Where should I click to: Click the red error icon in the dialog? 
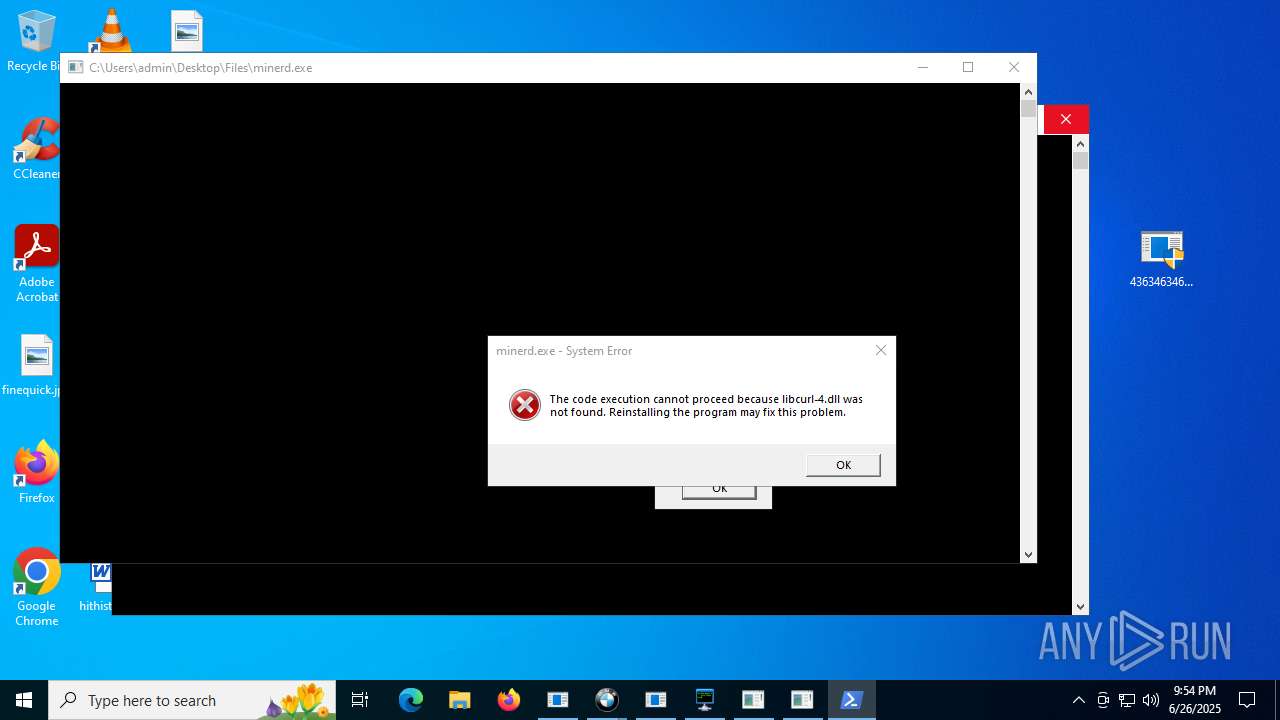point(525,405)
